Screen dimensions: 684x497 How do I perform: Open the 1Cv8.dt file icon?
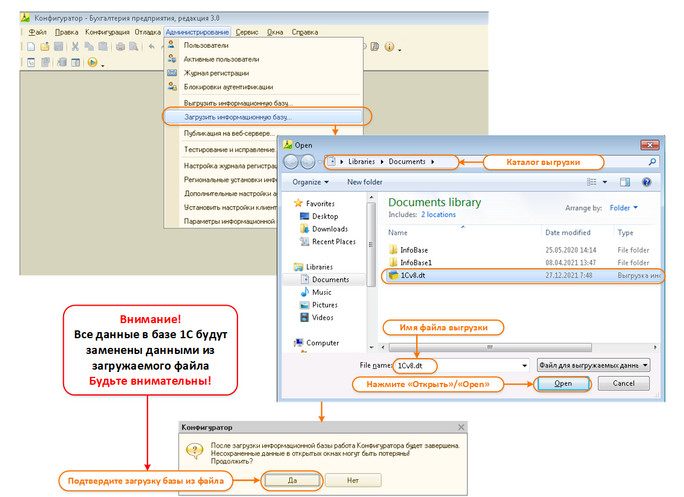pos(393,275)
